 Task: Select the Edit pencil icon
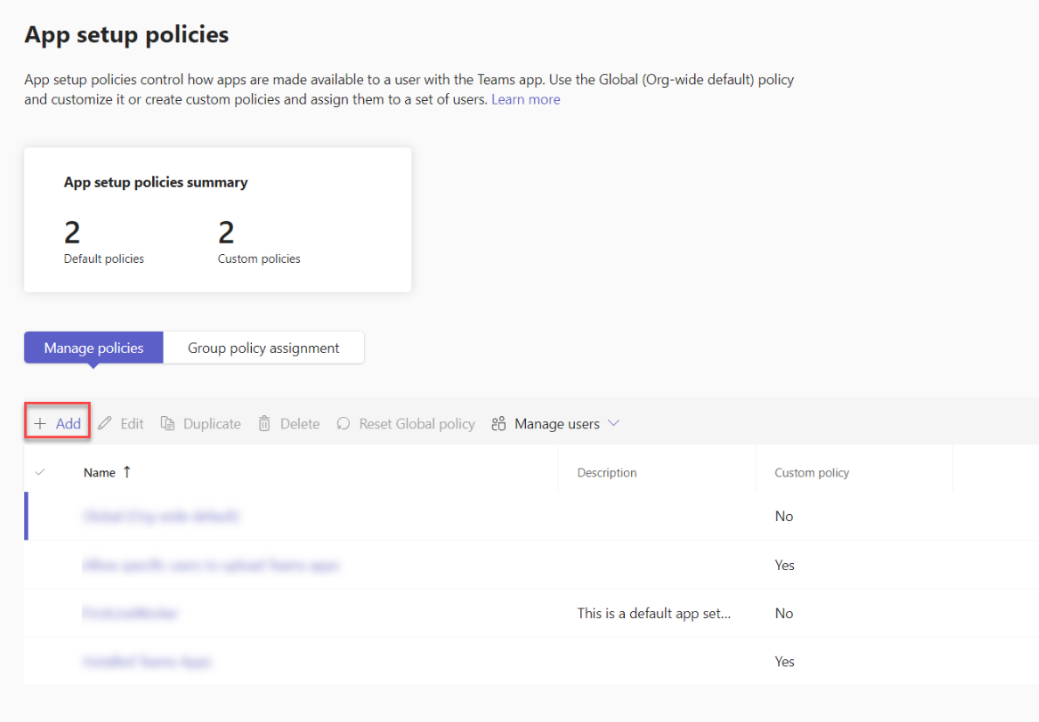(x=106, y=423)
